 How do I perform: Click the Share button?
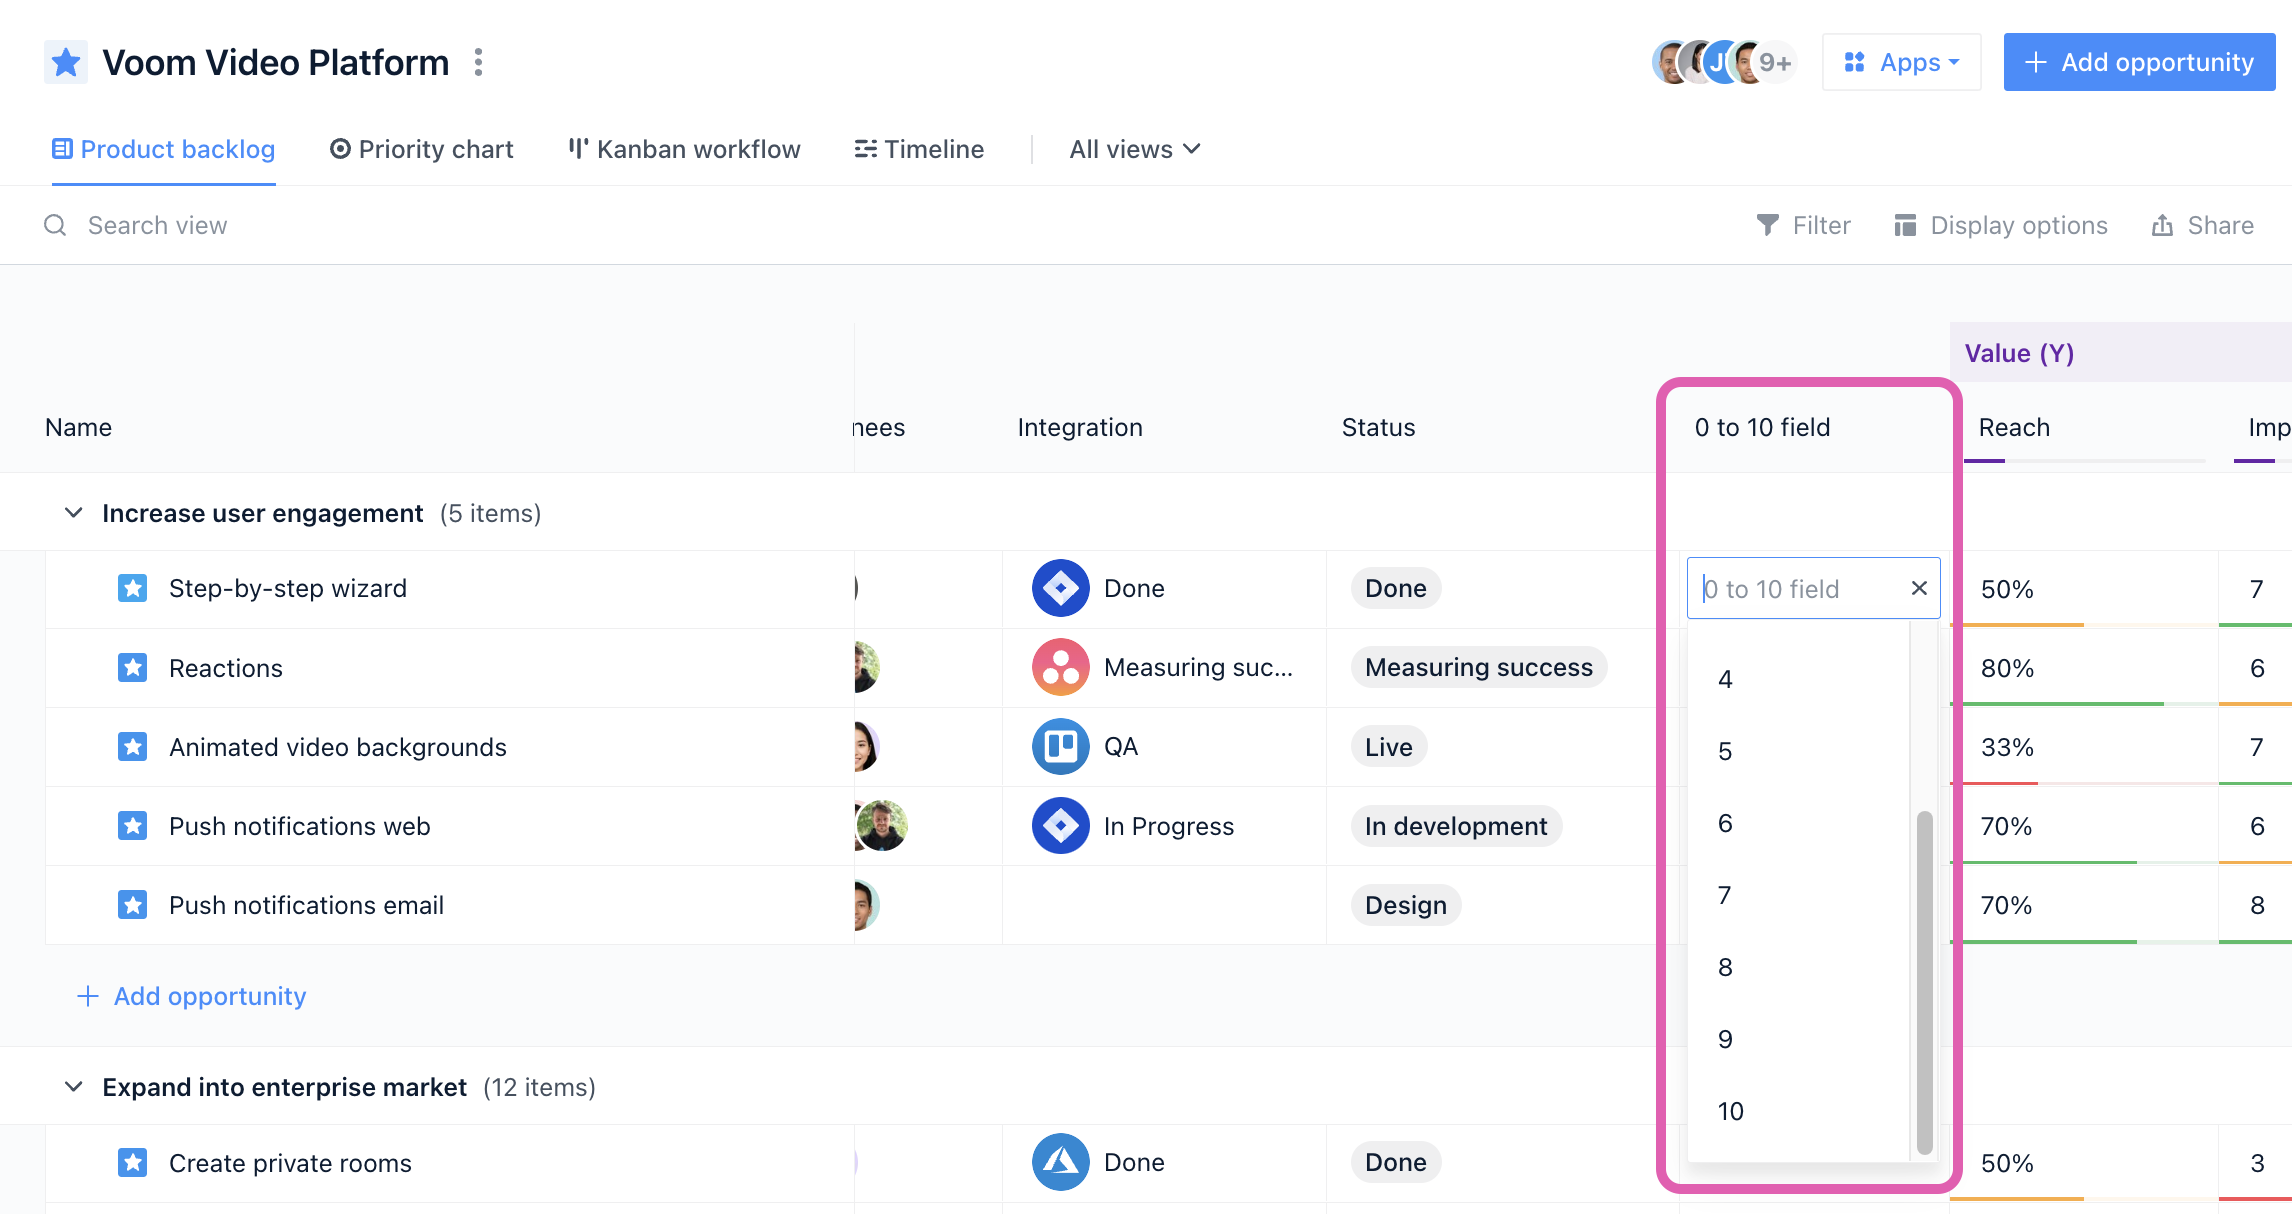click(2202, 225)
